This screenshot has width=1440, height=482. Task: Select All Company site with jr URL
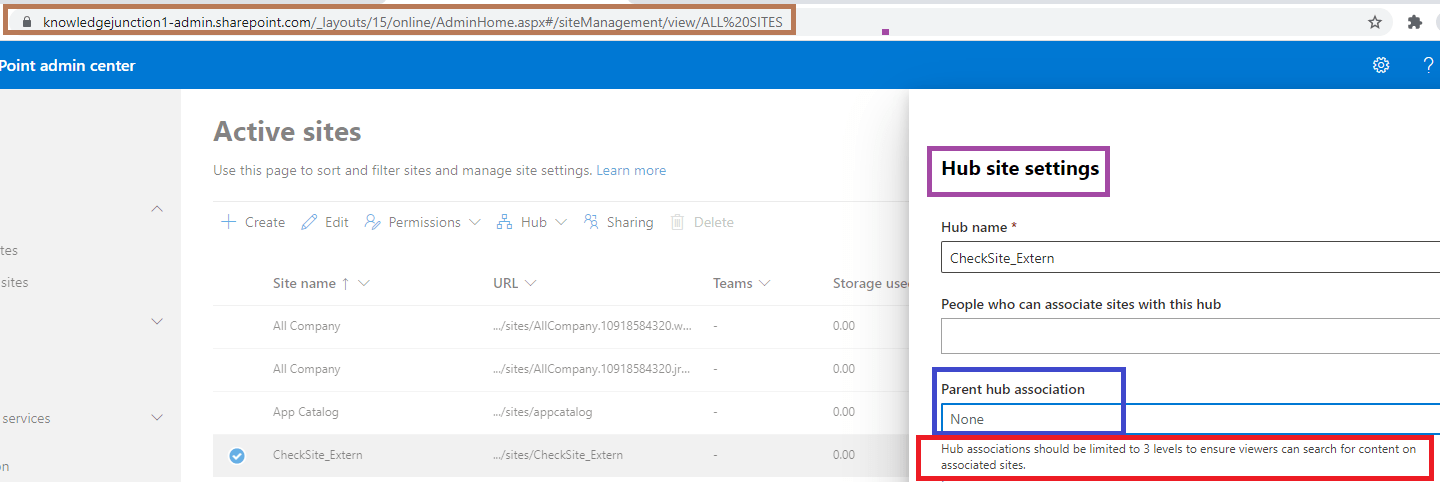coord(307,369)
